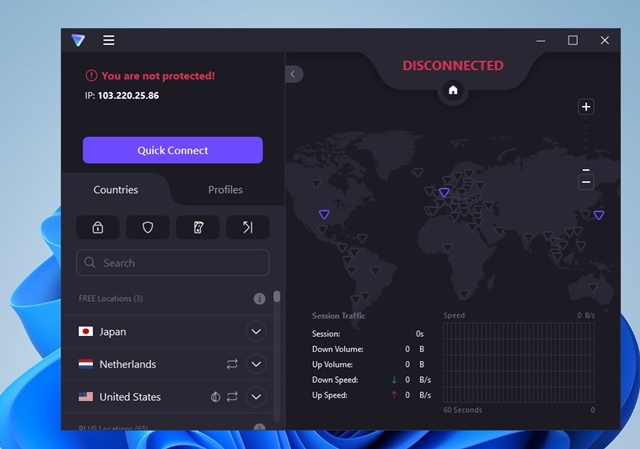Click the country list scrollbar thumb
Viewport: 640px width, 449px height.
(x=277, y=296)
